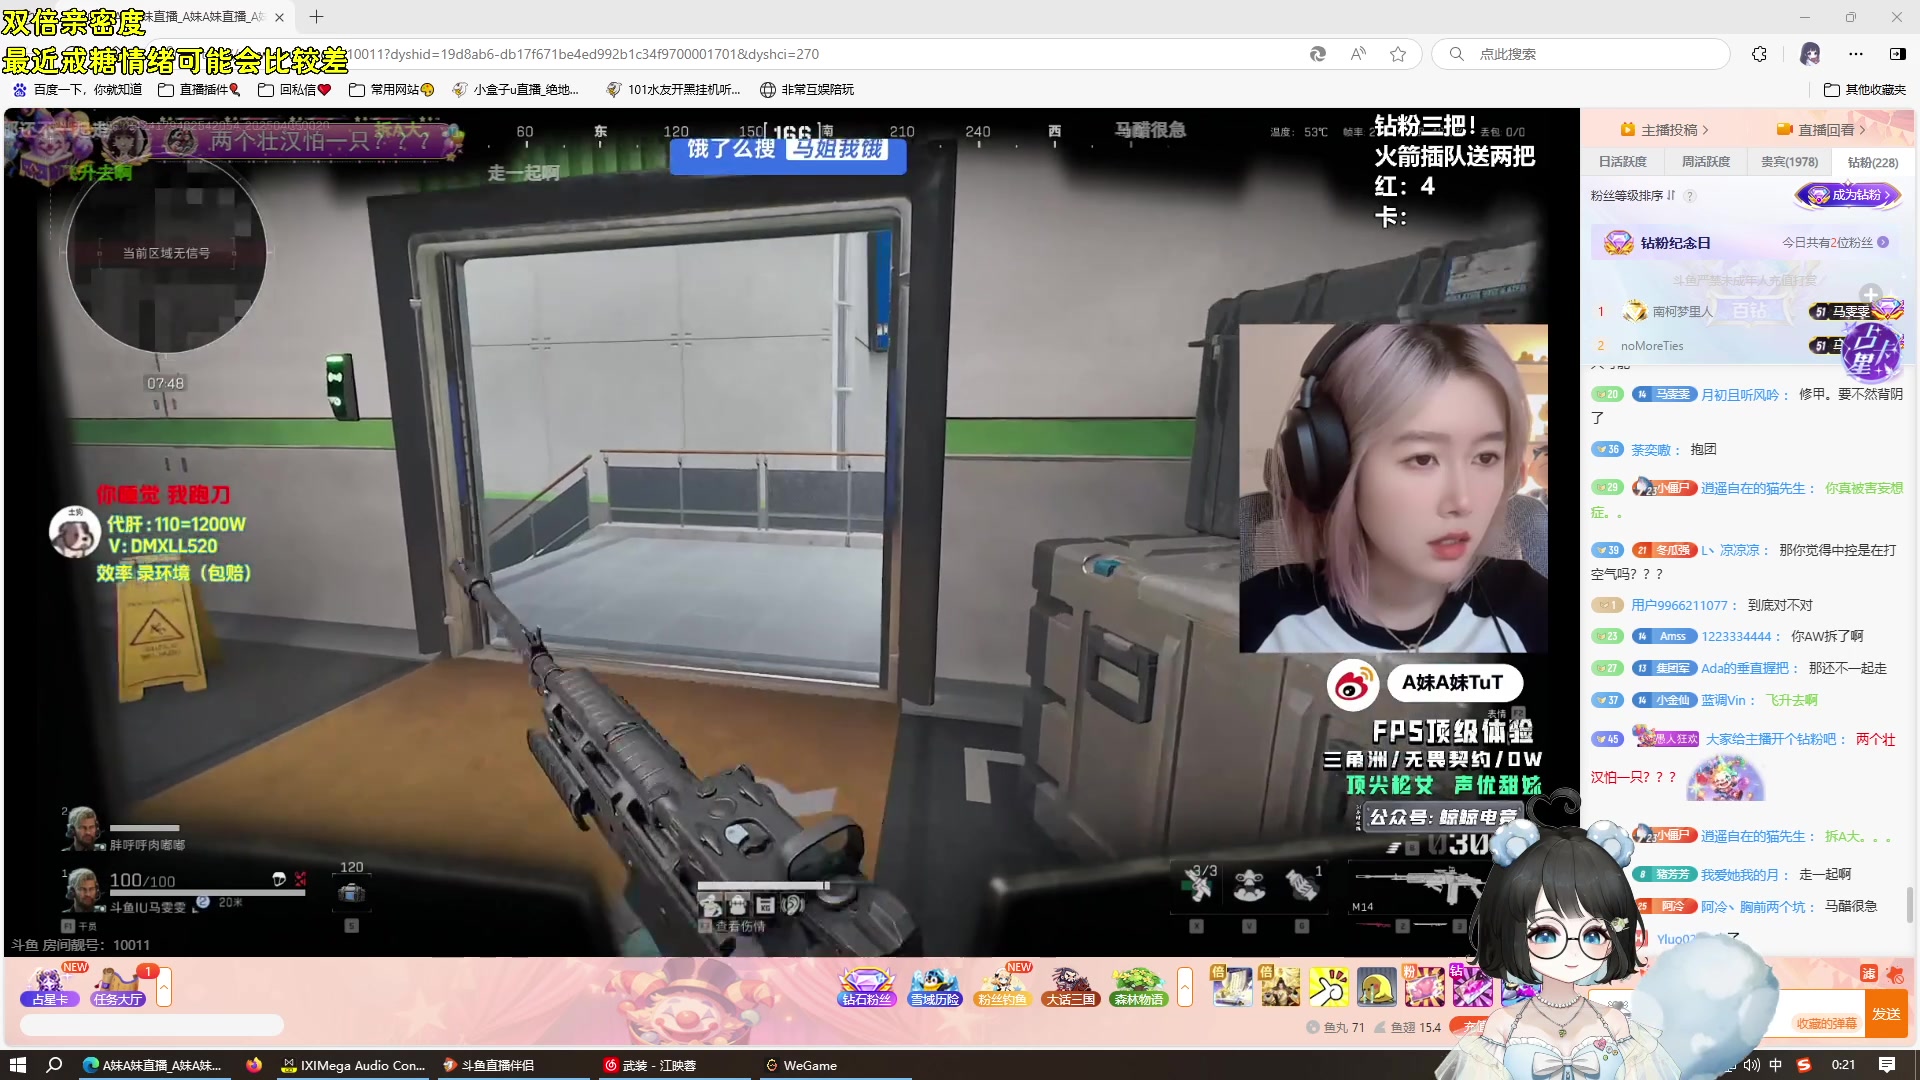This screenshot has width=1920, height=1080.
Task: Open the 回私信 bookmarks folder
Action: click(x=294, y=90)
